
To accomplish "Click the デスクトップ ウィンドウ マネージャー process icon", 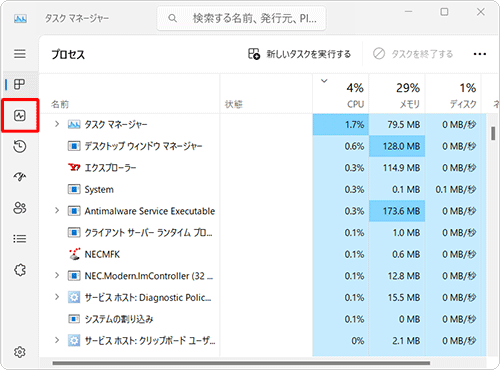I will 74,146.
